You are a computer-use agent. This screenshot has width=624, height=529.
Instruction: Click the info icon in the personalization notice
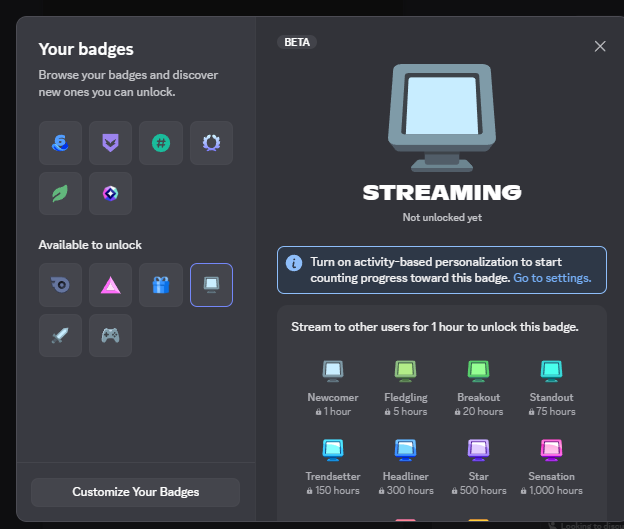[294, 263]
